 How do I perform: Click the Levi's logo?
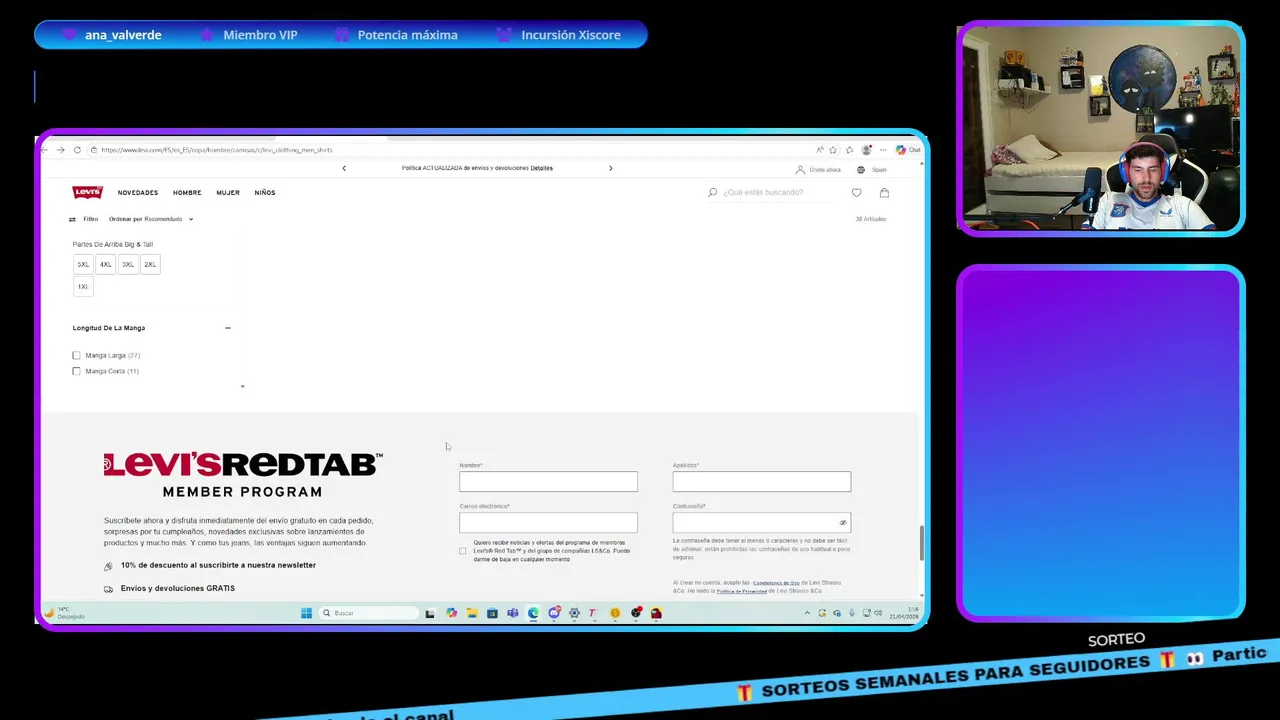coord(87,192)
